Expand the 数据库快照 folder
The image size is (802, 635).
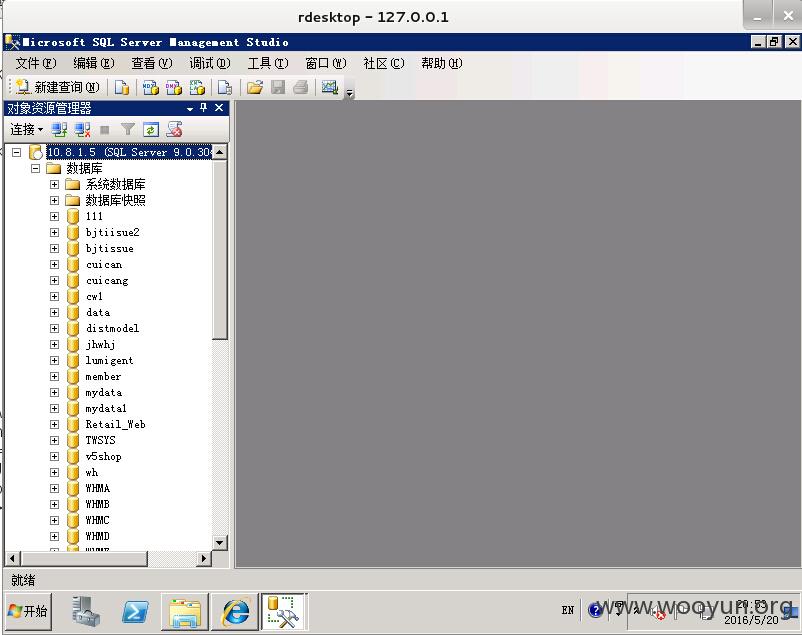(x=54, y=200)
